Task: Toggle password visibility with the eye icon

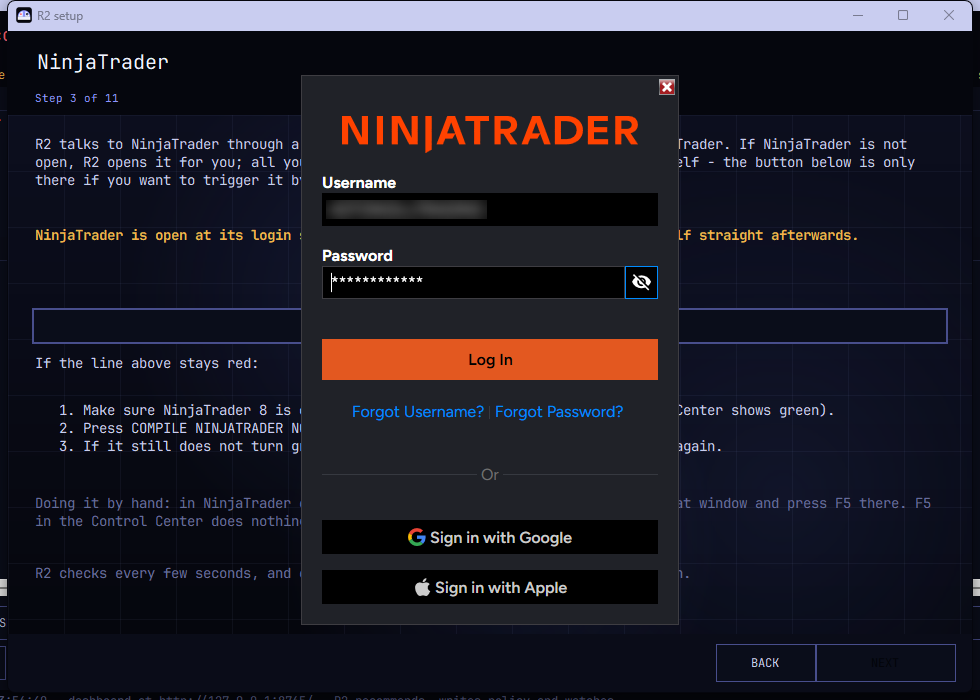Action: tap(641, 282)
